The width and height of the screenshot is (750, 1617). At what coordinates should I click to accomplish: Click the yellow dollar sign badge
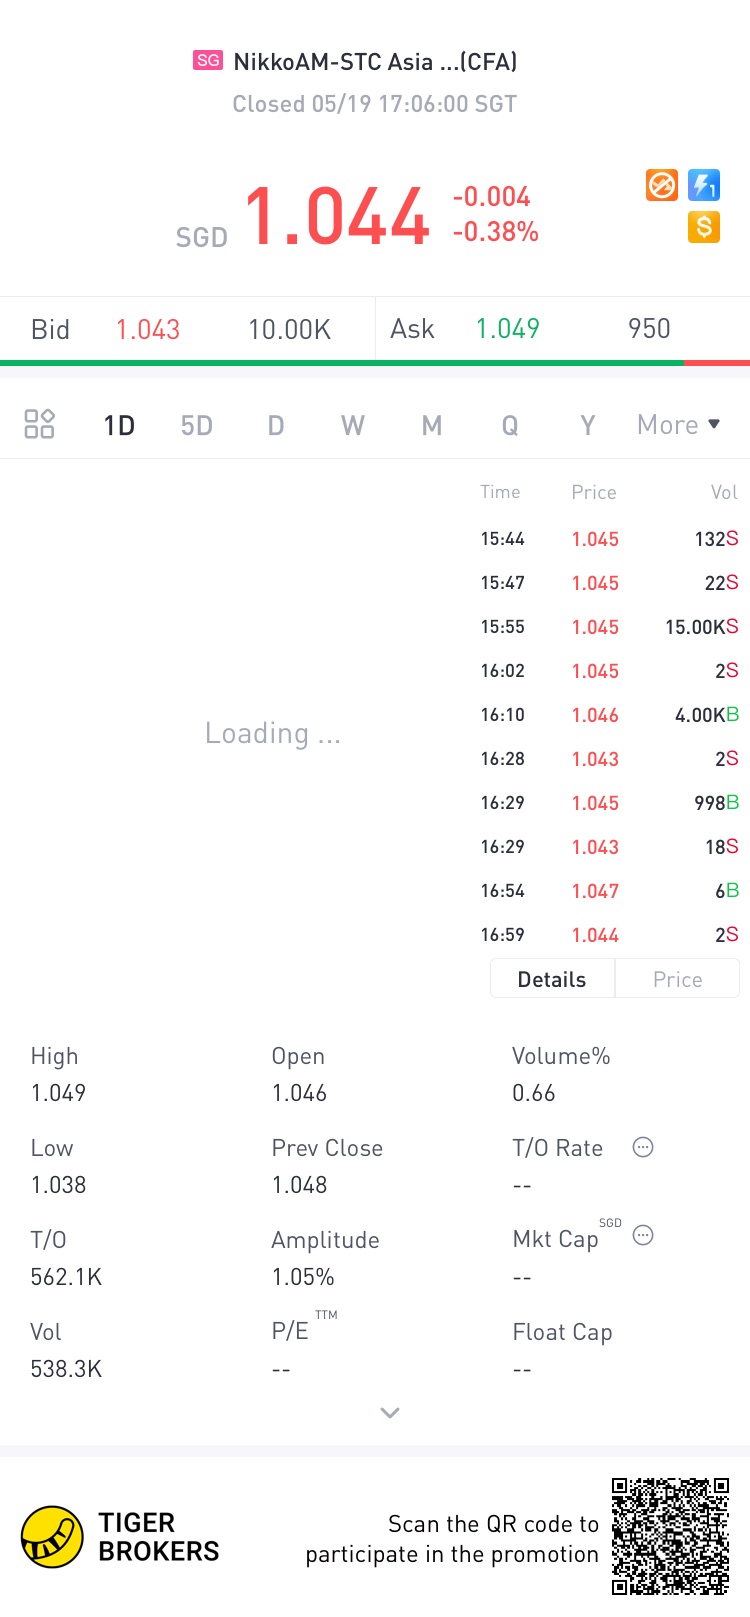704,227
